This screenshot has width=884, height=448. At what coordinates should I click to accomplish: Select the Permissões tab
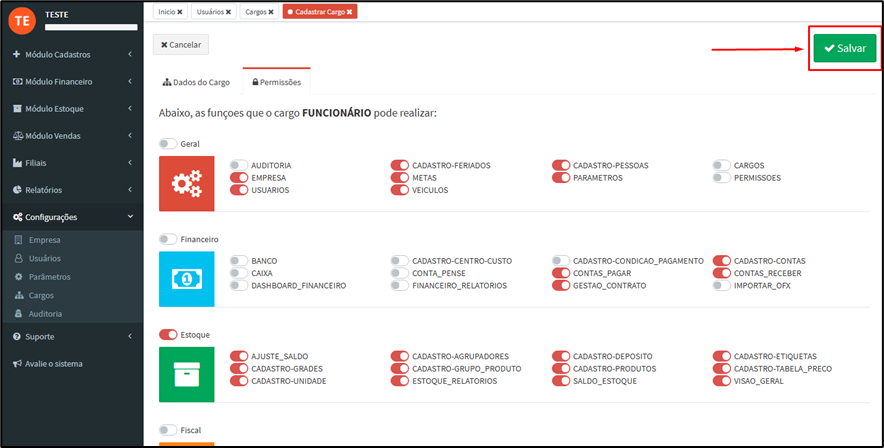coord(277,82)
